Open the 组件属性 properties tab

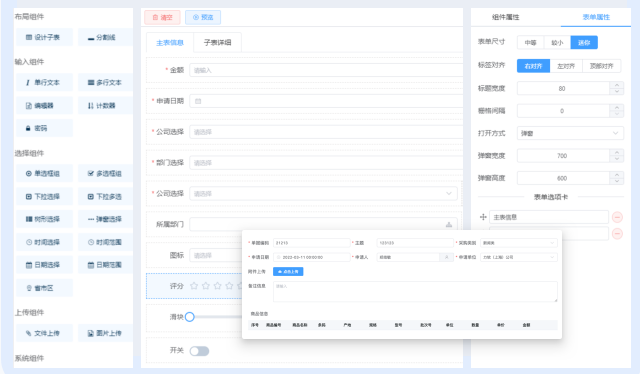click(505, 17)
